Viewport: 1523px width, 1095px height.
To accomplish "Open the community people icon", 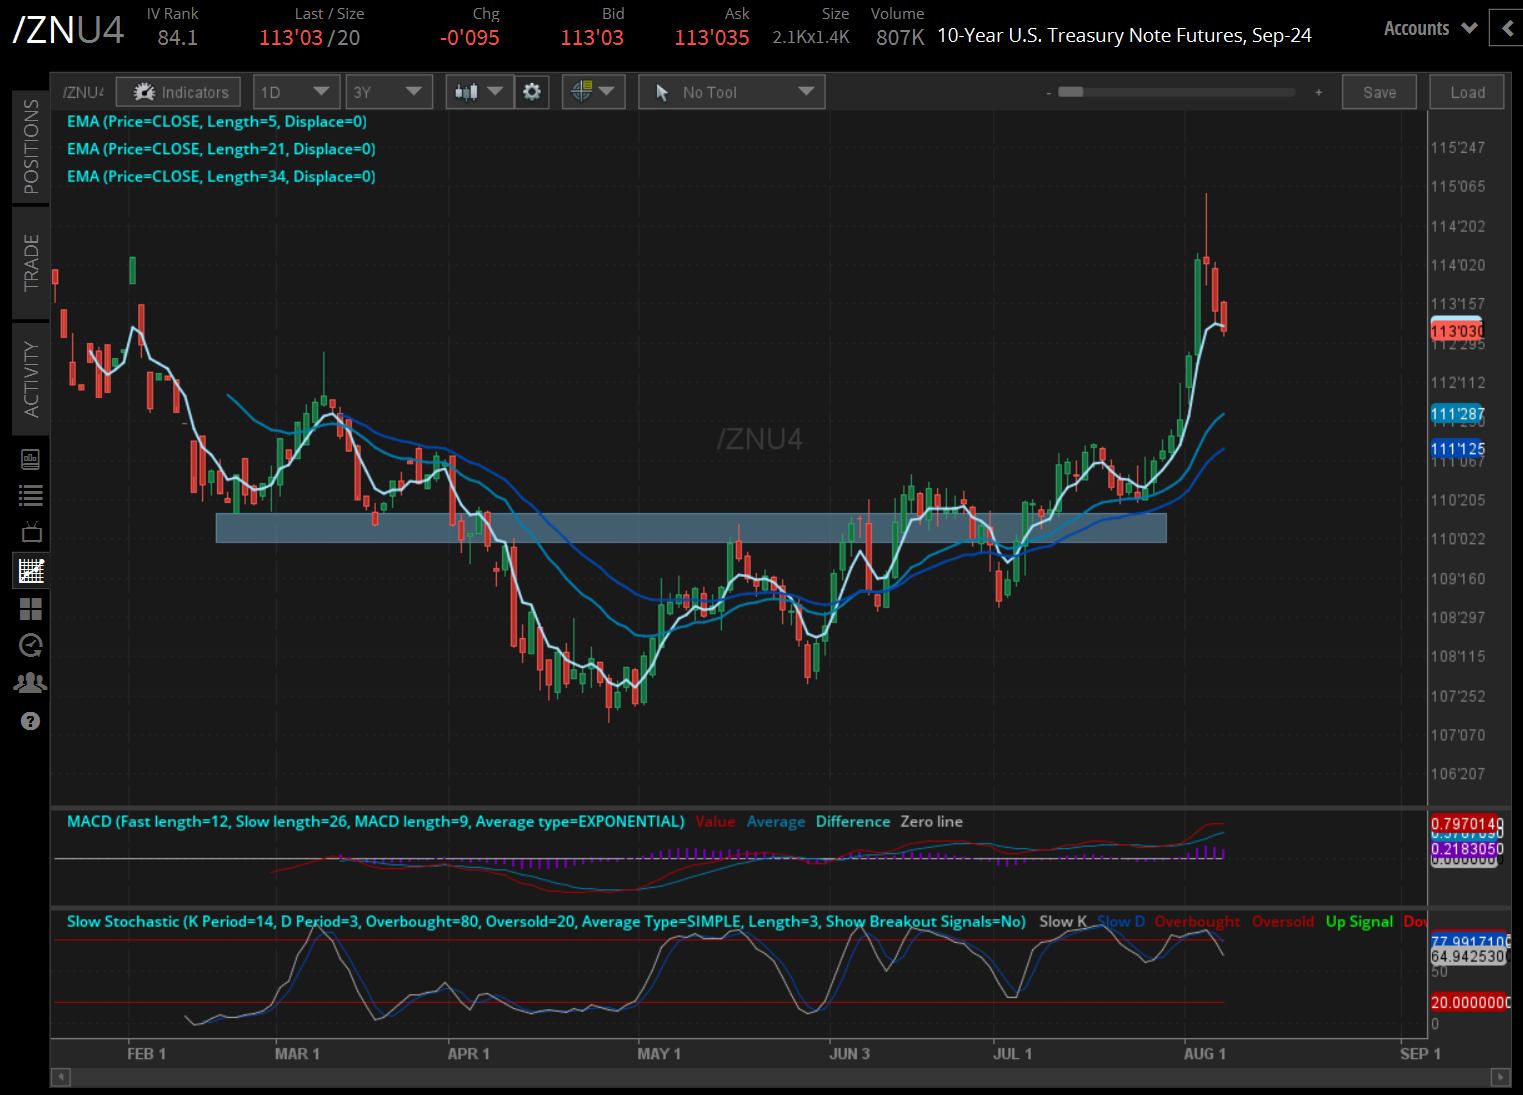I will (x=31, y=683).
